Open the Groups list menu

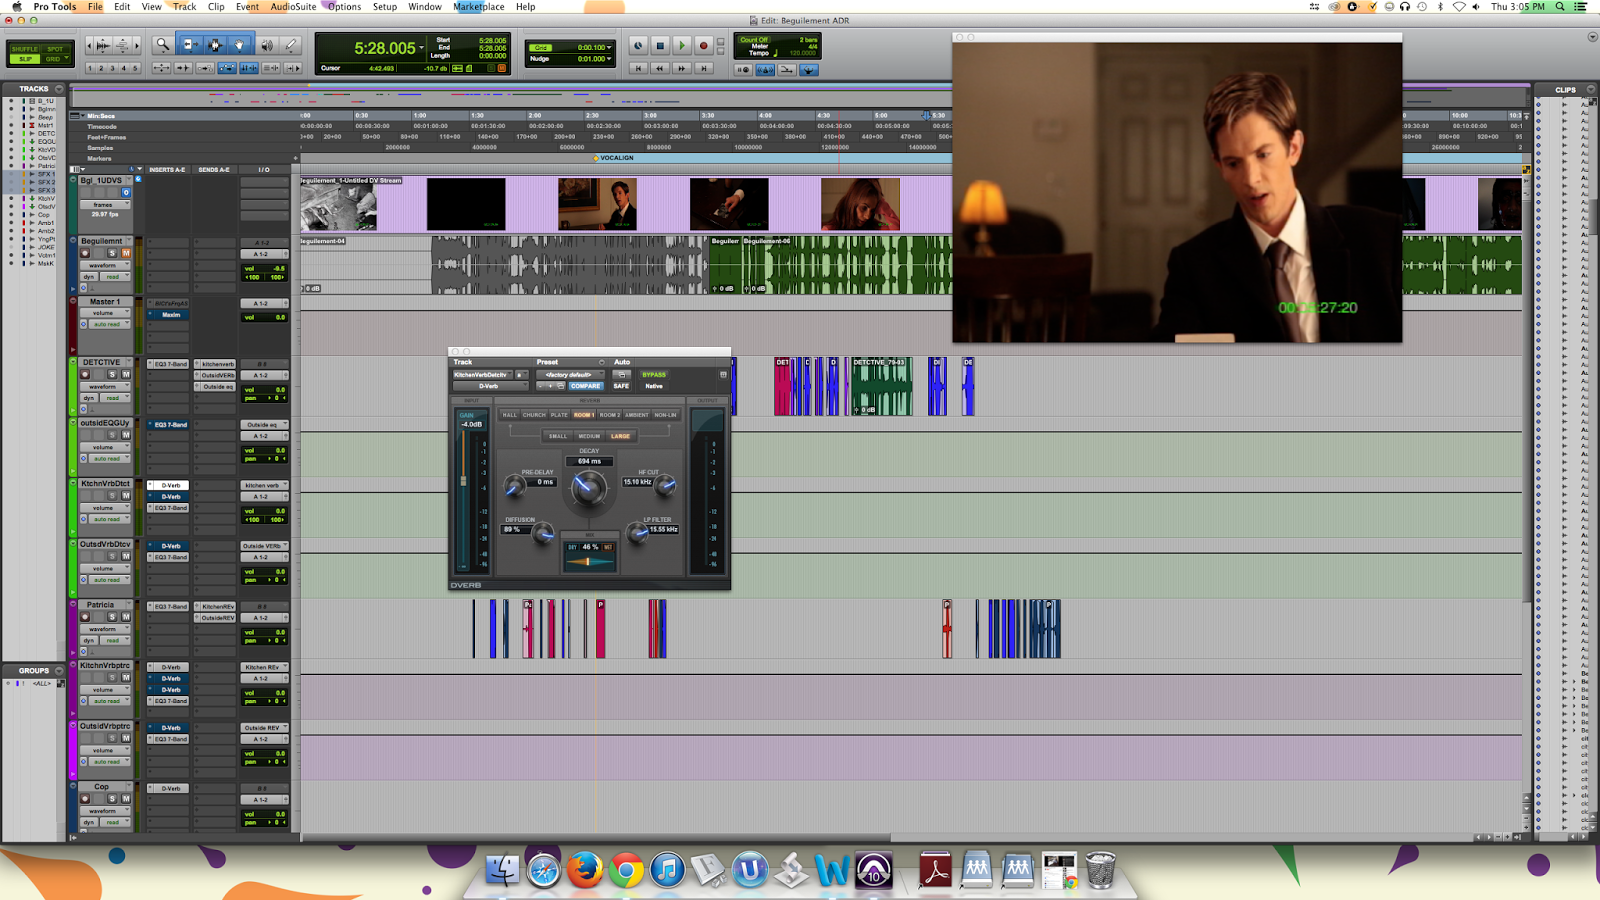click(x=59, y=671)
